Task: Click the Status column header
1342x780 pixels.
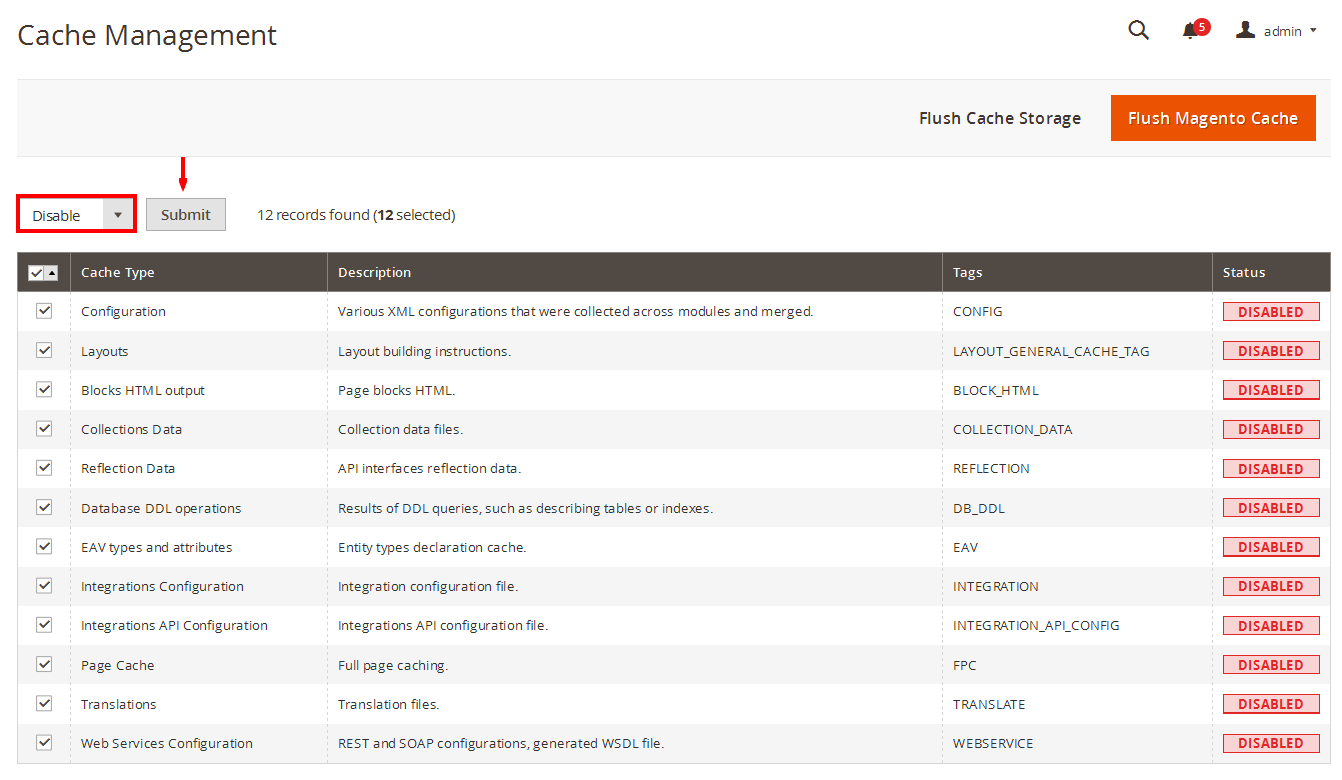Action: [x=1271, y=272]
